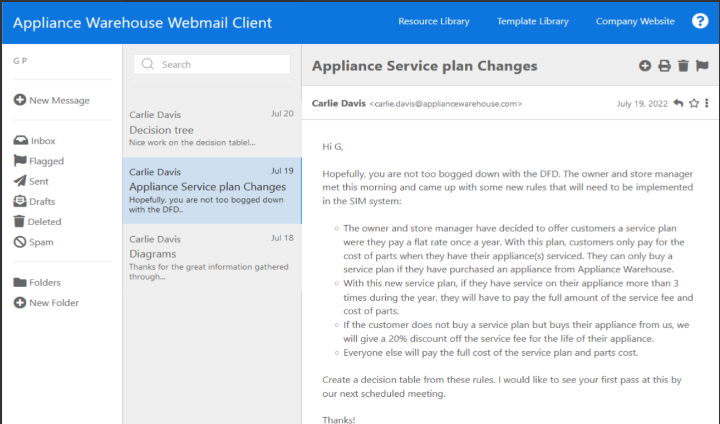Open the Template Library link
The image size is (720, 424).
tap(533, 21)
